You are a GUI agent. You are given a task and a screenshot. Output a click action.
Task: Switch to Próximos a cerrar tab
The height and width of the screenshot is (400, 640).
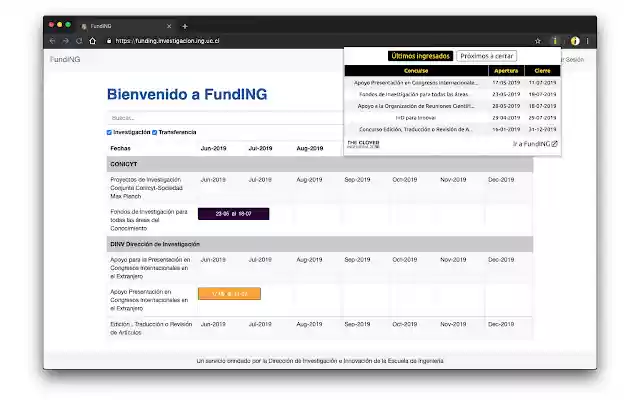click(487, 56)
